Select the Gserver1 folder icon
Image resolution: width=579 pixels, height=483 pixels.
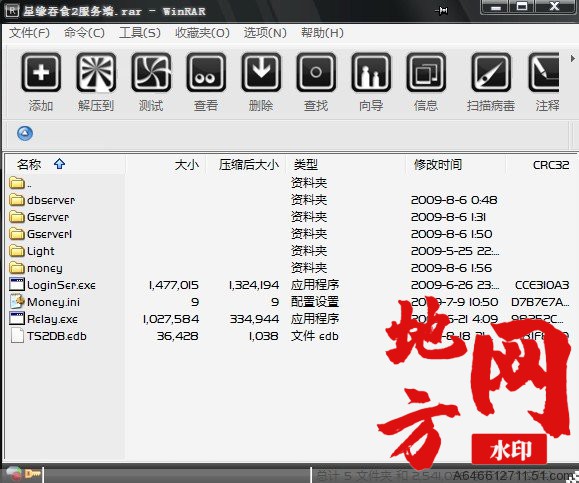click(x=17, y=234)
